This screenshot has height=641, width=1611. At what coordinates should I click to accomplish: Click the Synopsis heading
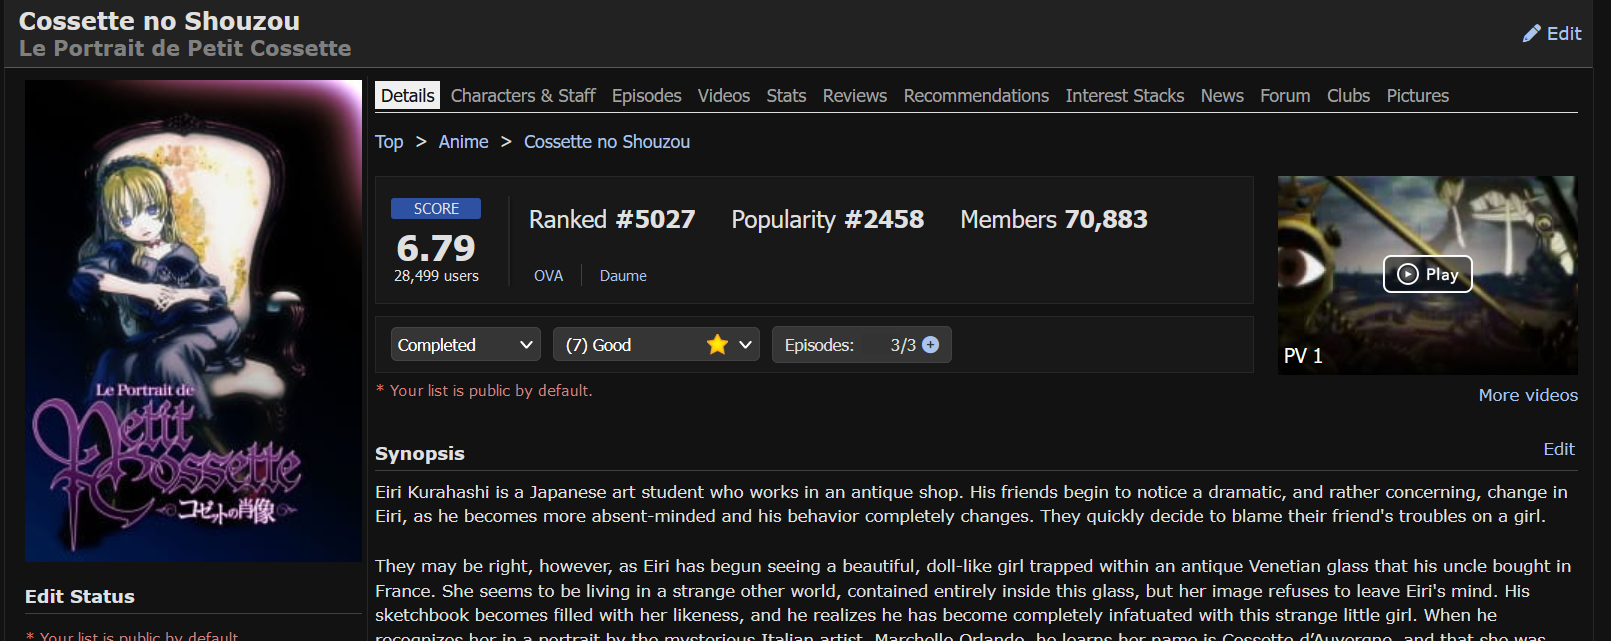[x=420, y=453]
